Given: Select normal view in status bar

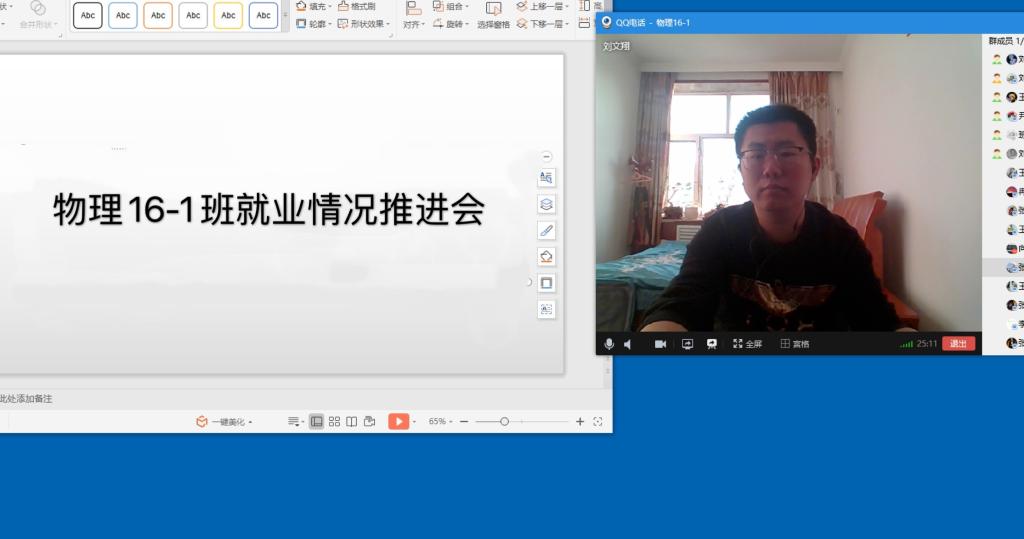Looking at the screenshot, I should [x=316, y=422].
